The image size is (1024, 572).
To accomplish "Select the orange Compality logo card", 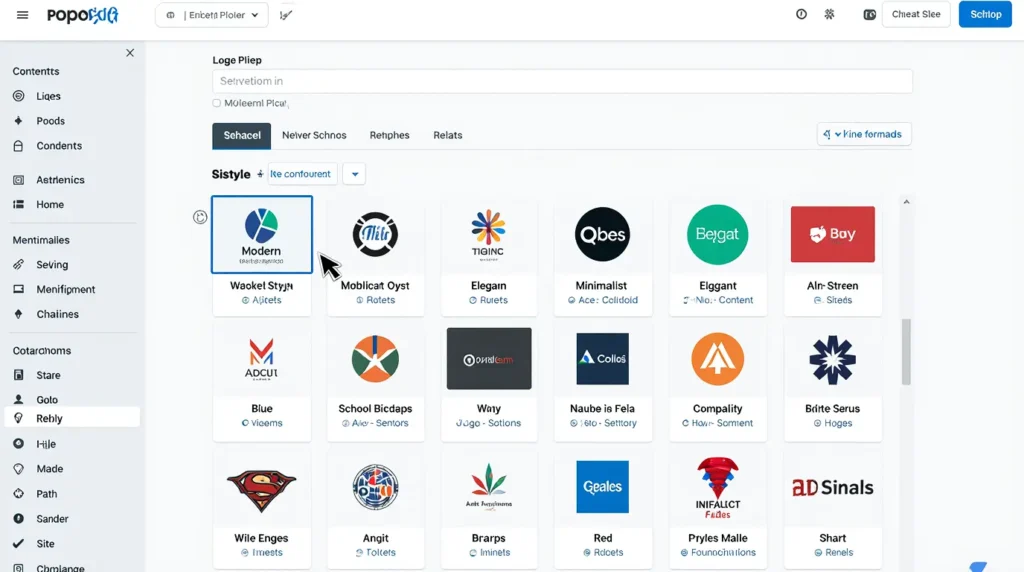I will 717,381.
